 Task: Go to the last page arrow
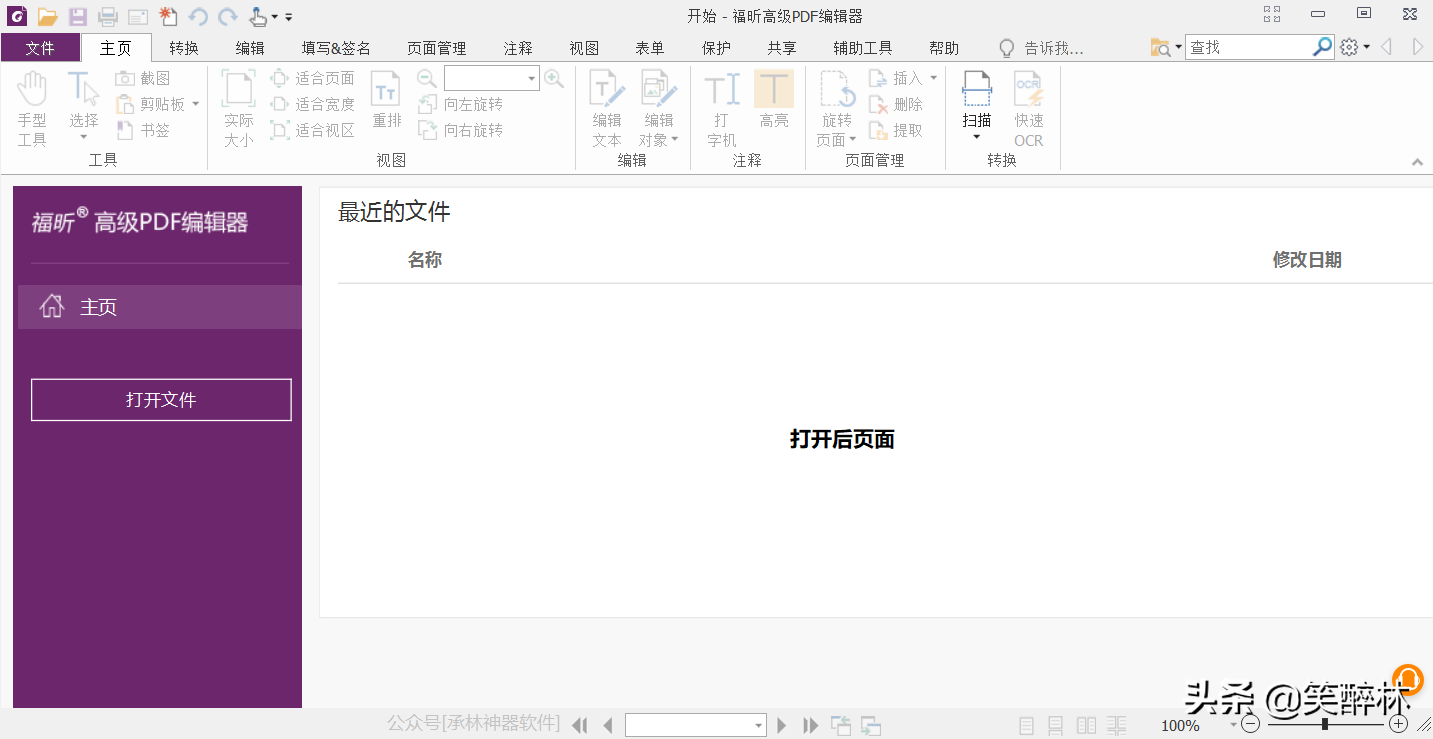click(x=811, y=725)
